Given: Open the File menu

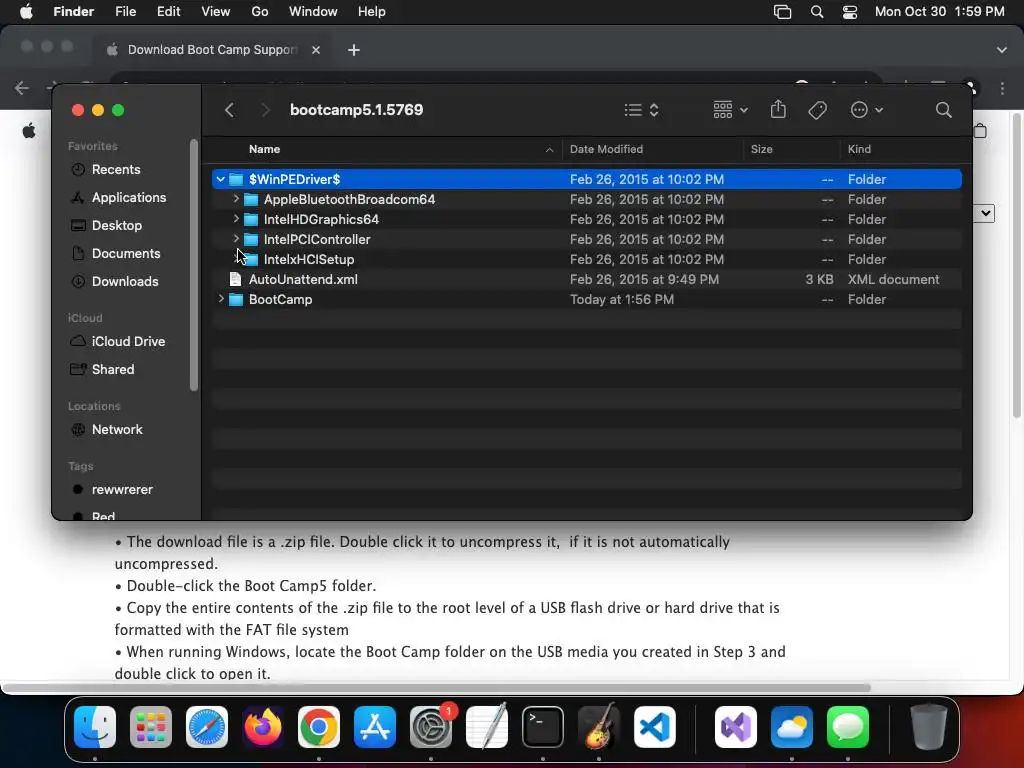Looking at the screenshot, I should (x=125, y=12).
